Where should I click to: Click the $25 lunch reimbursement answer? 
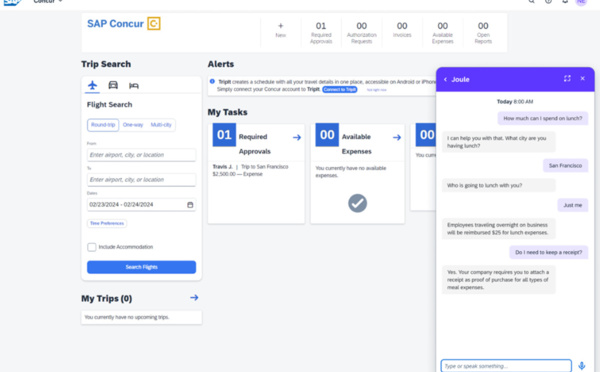(499, 228)
